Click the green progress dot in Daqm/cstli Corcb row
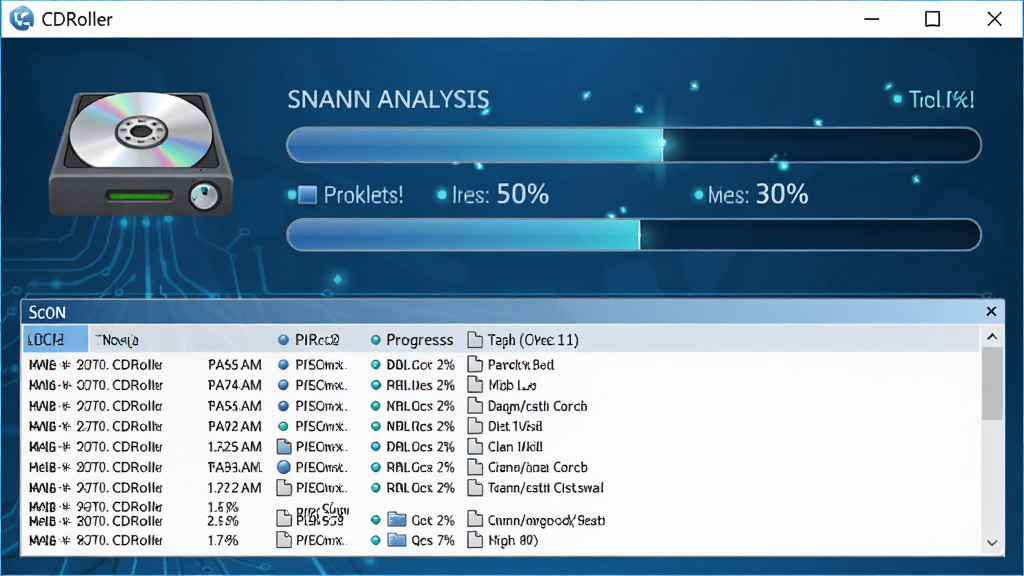 coord(376,406)
